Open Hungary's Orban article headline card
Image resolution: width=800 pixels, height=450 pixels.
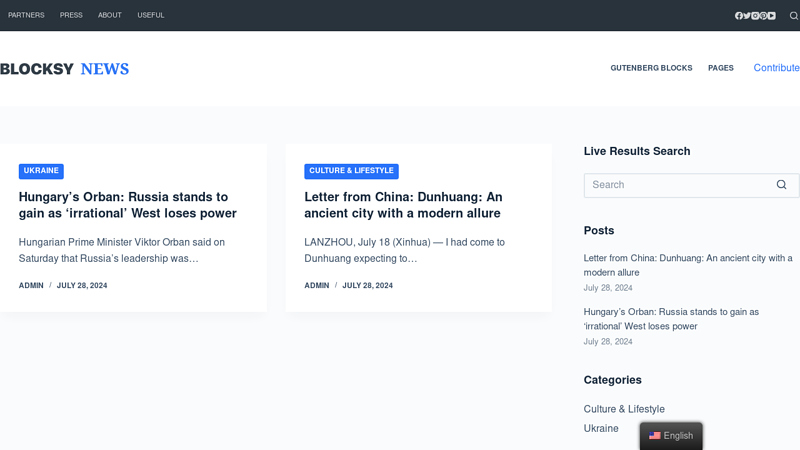(x=128, y=205)
